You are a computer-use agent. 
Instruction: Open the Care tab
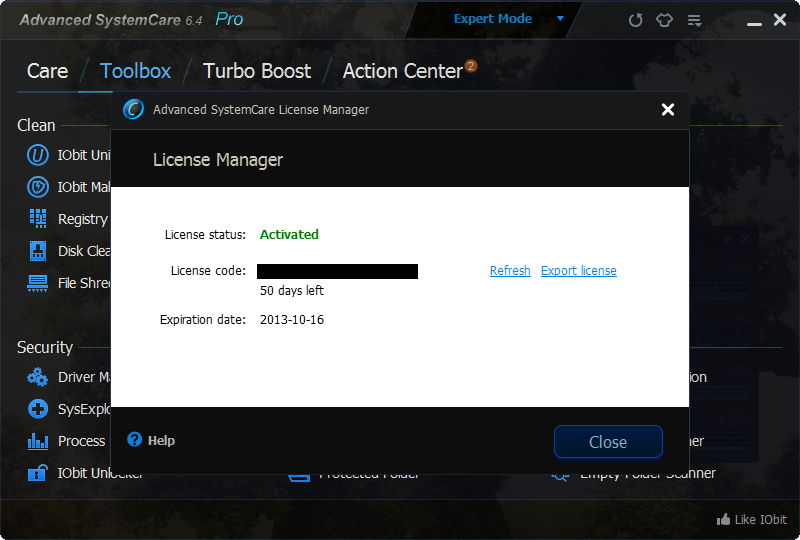47,71
